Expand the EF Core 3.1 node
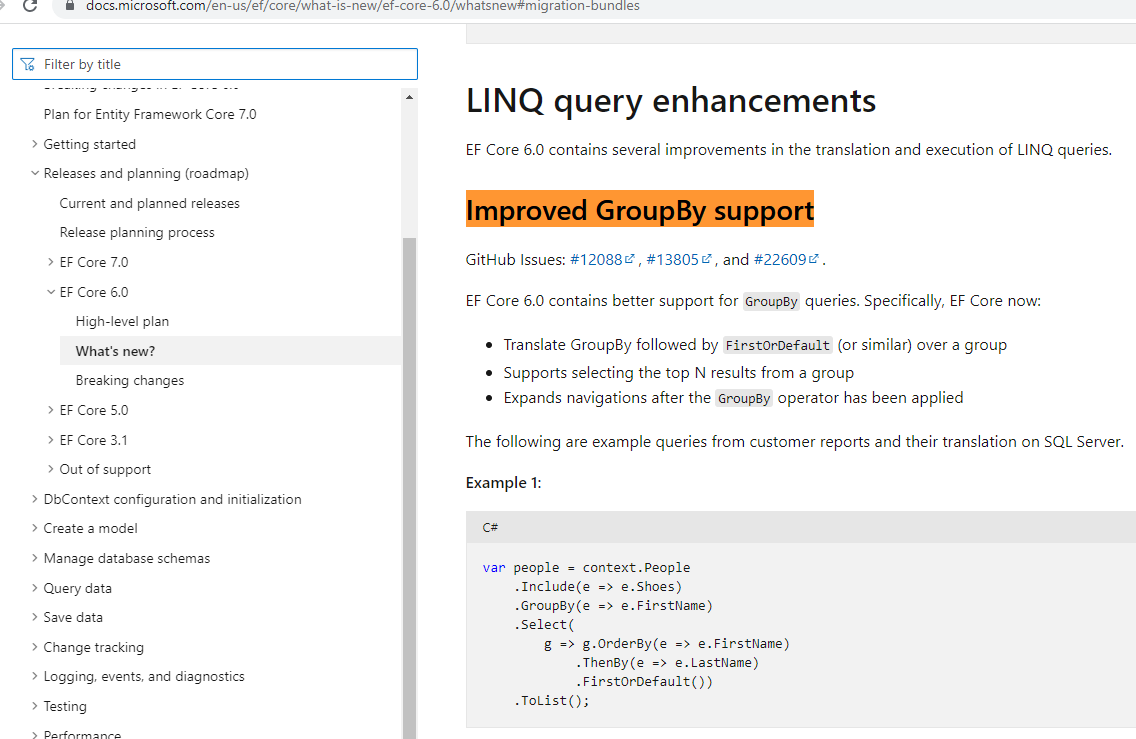 coord(51,440)
